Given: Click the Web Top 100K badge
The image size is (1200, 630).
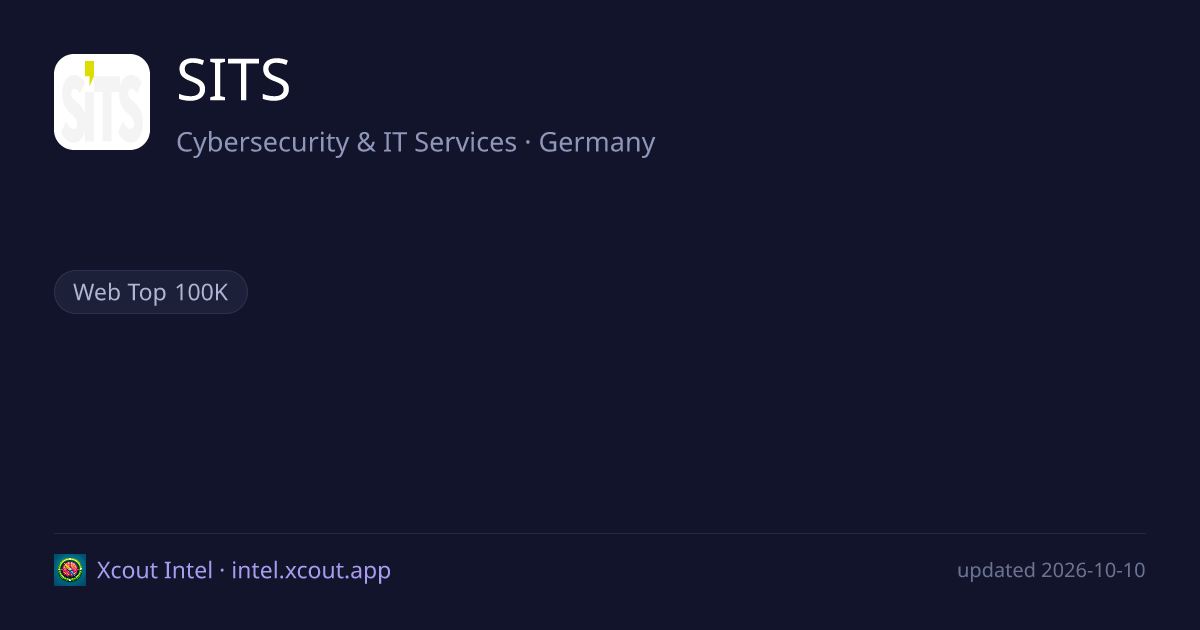Looking at the screenshot, I should [151, 292].
